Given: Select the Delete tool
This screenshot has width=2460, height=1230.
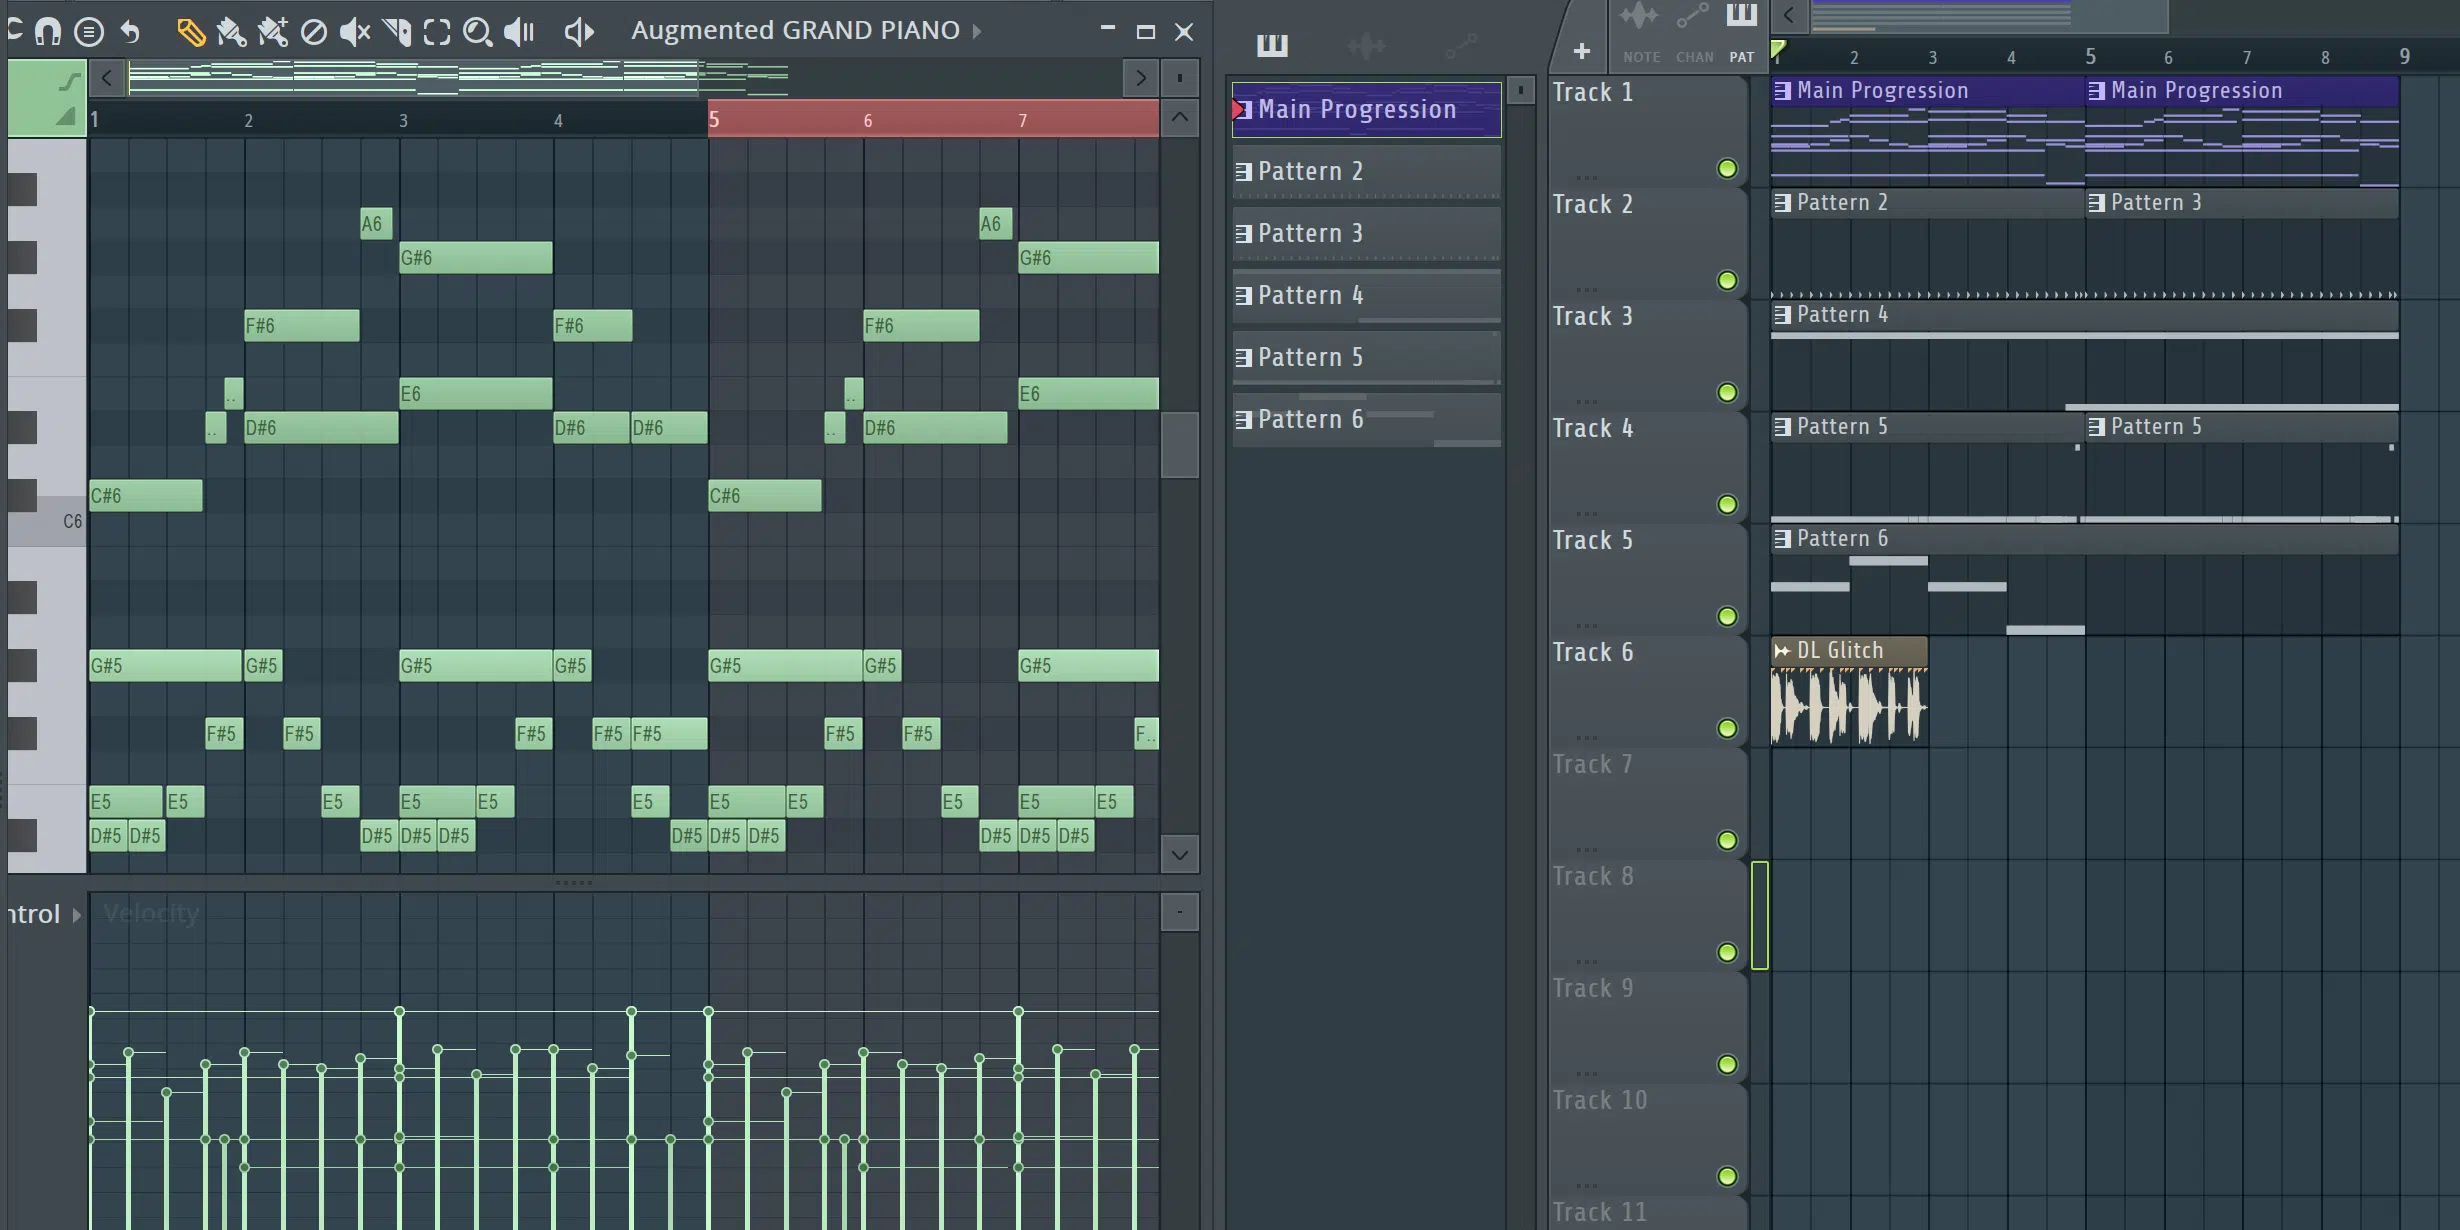Looking at the screenshot, I should point(313,31).
